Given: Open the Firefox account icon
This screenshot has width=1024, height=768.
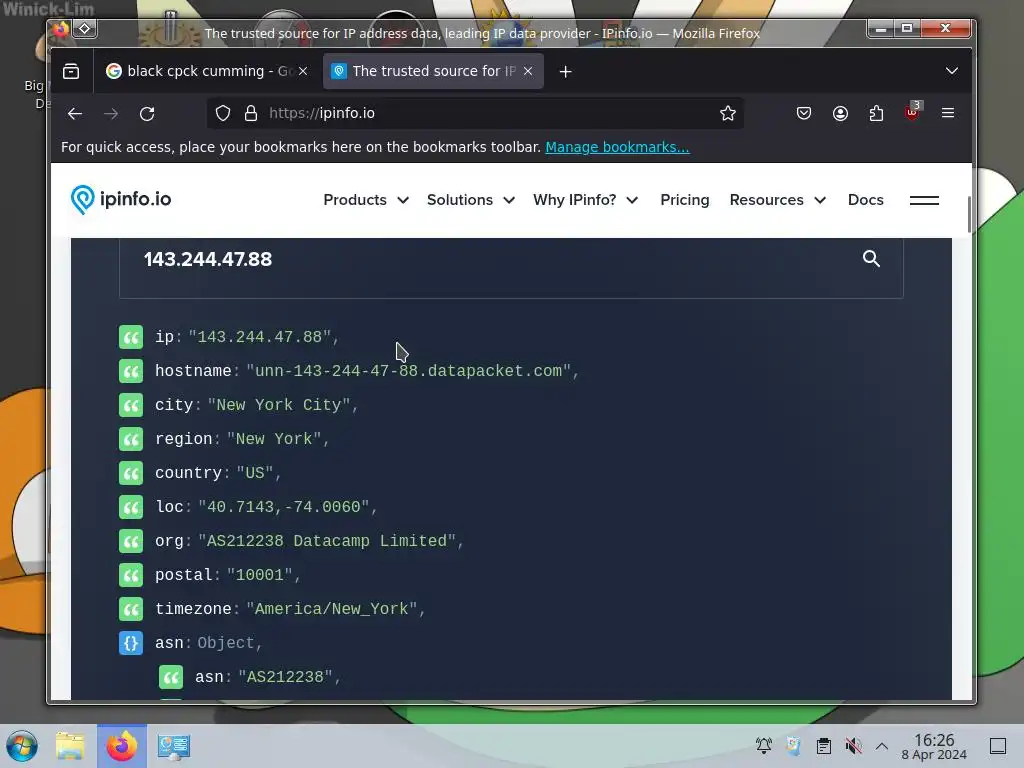Looking at the screenshot, I should 840,114.
